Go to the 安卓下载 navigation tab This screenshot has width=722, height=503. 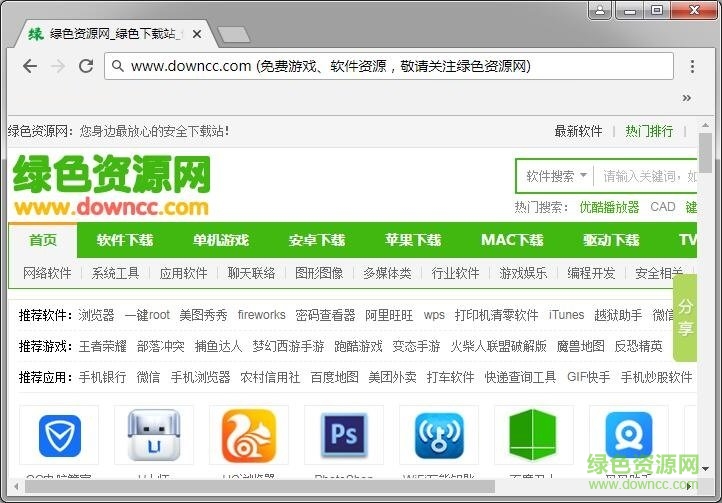click(x=317, y=240)
